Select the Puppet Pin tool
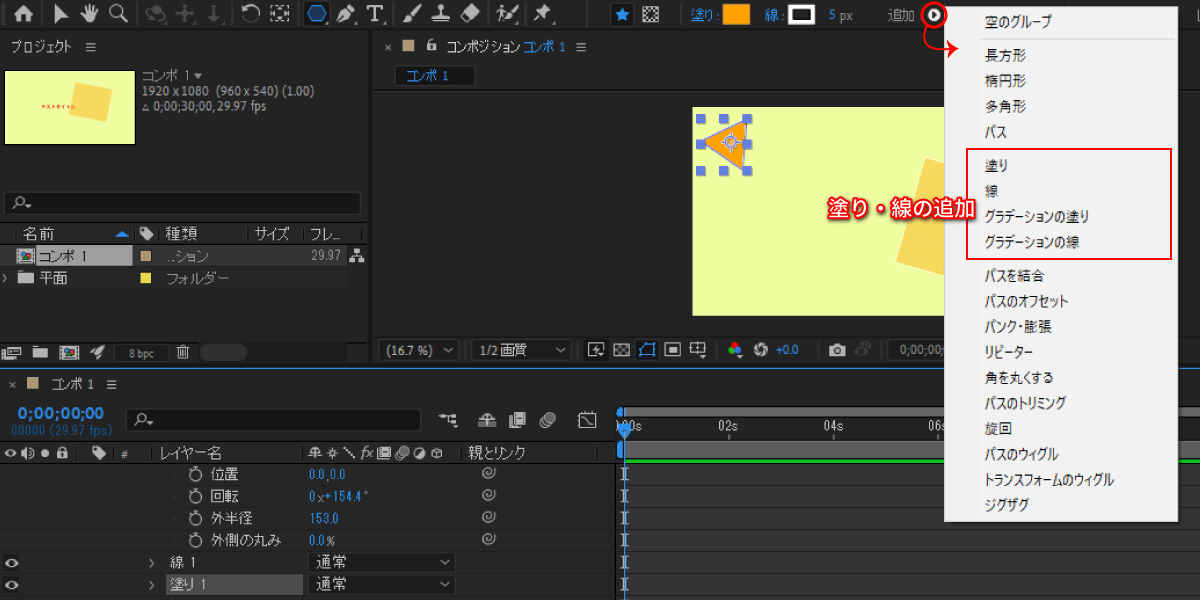Image resolution: width=1200 pixels, height=600 pixels. pos(542,14)
